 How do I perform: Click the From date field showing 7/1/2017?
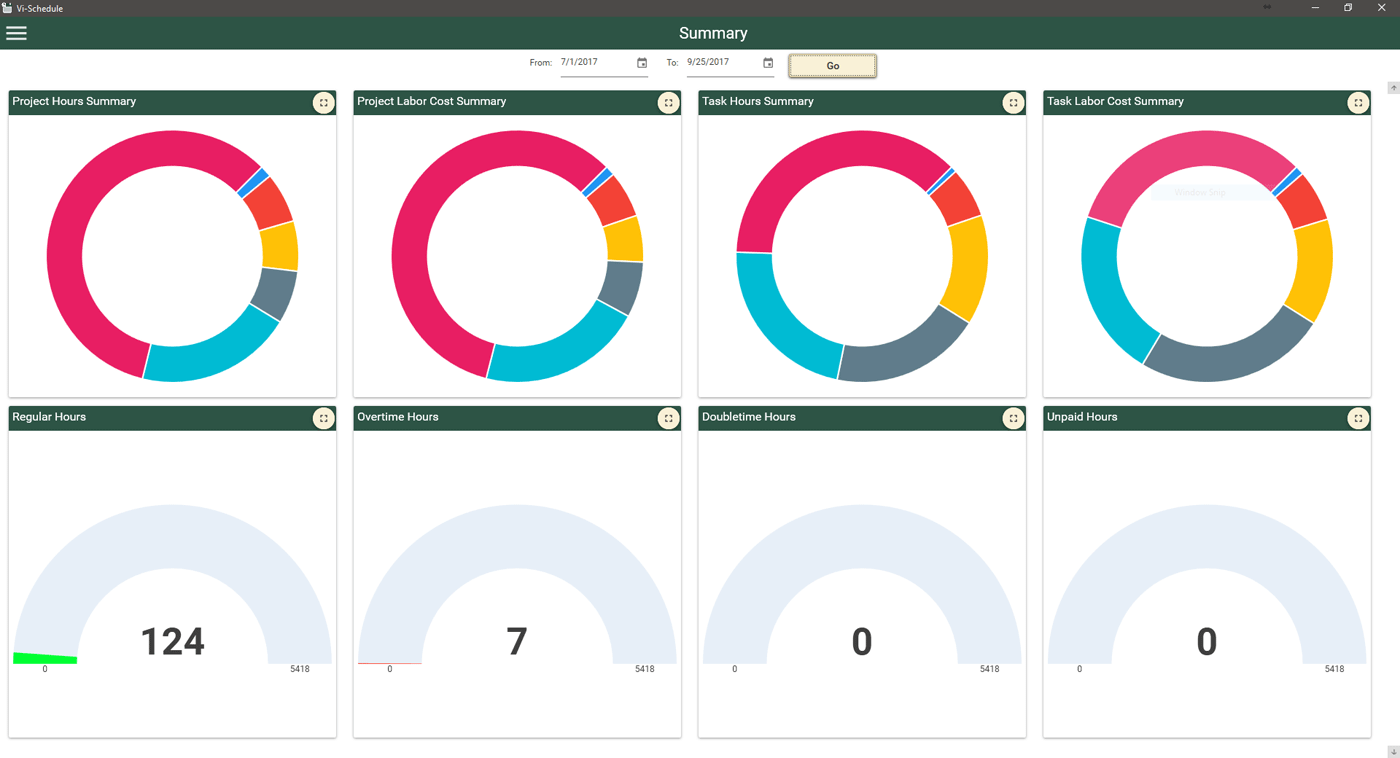[x=595, y=62]
